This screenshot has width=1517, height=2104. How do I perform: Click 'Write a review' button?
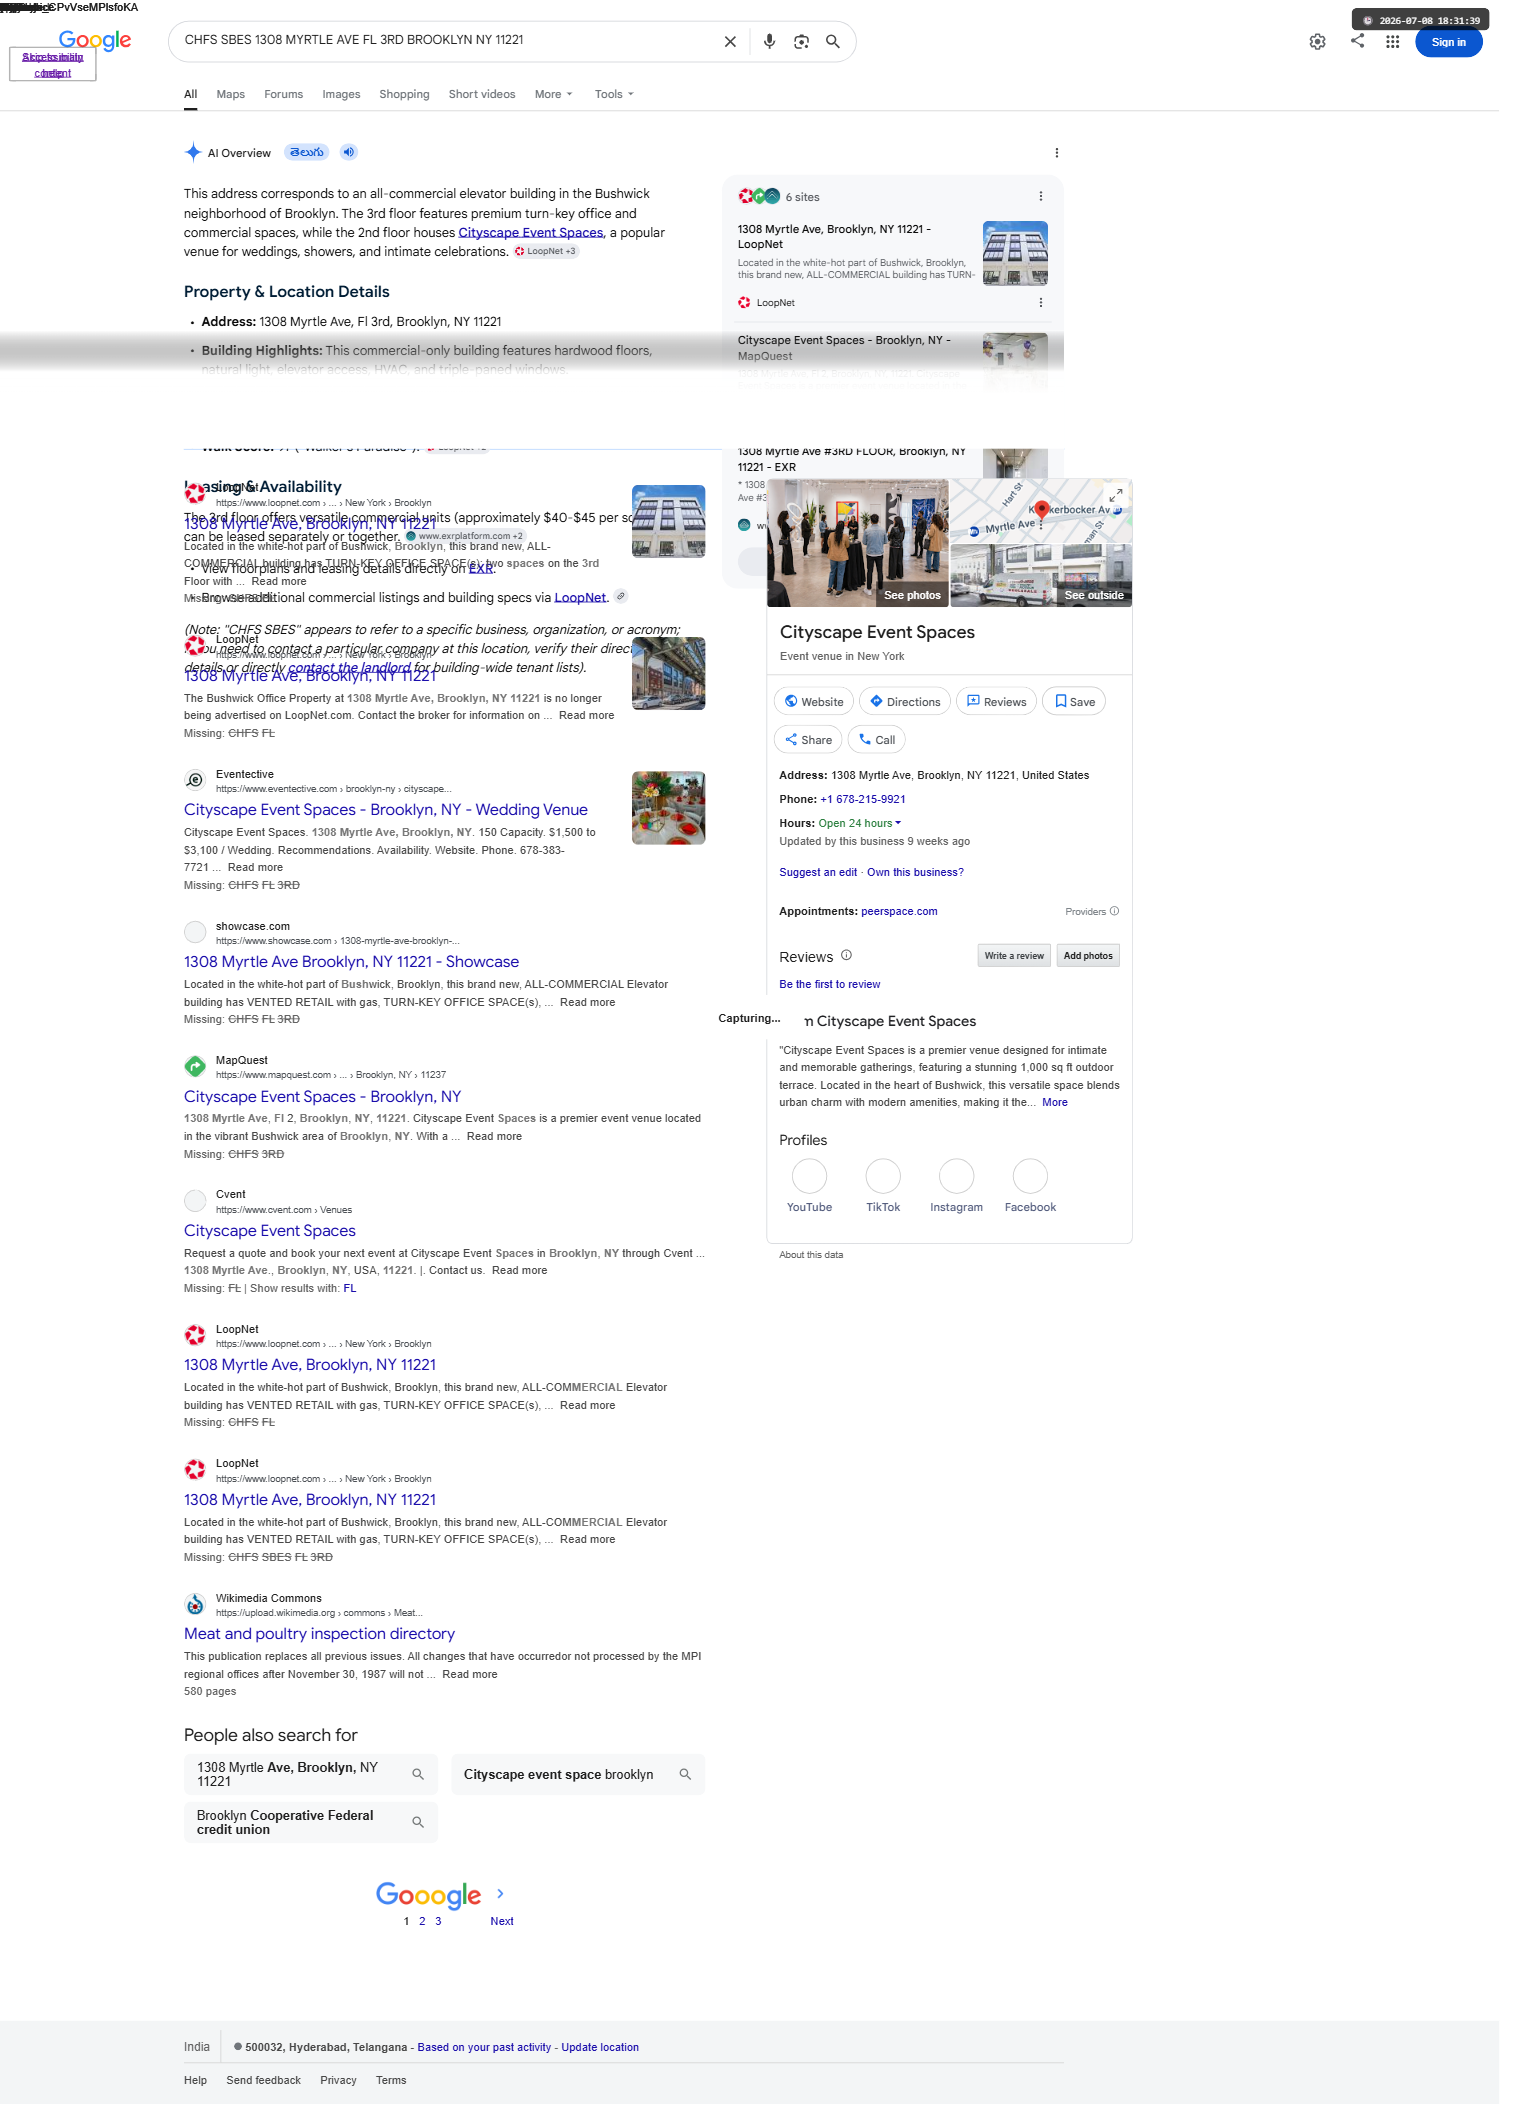[1014, 955]
